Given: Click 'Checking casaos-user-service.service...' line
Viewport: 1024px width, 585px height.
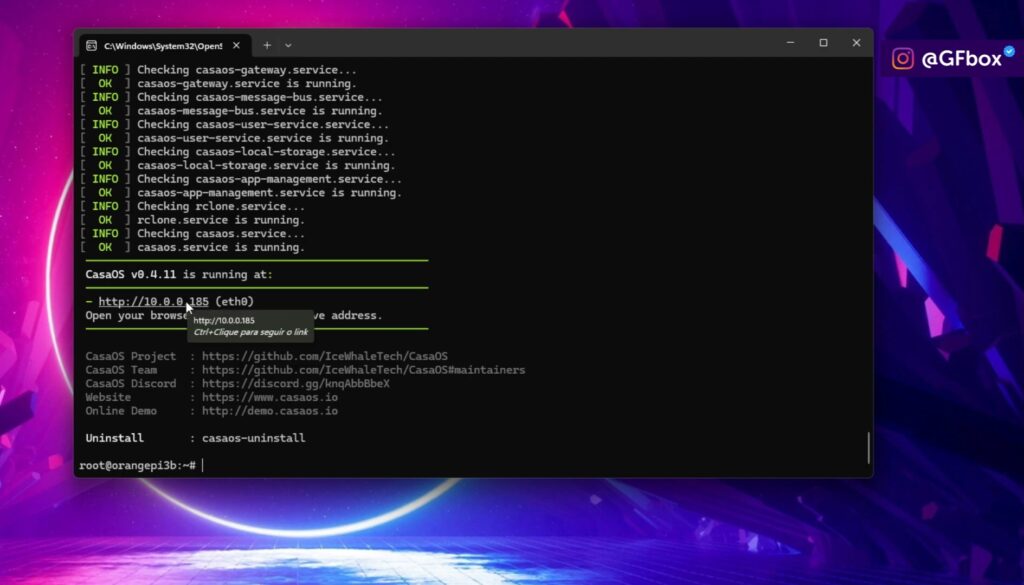Looking at the screenshot, I should (263, 125).
